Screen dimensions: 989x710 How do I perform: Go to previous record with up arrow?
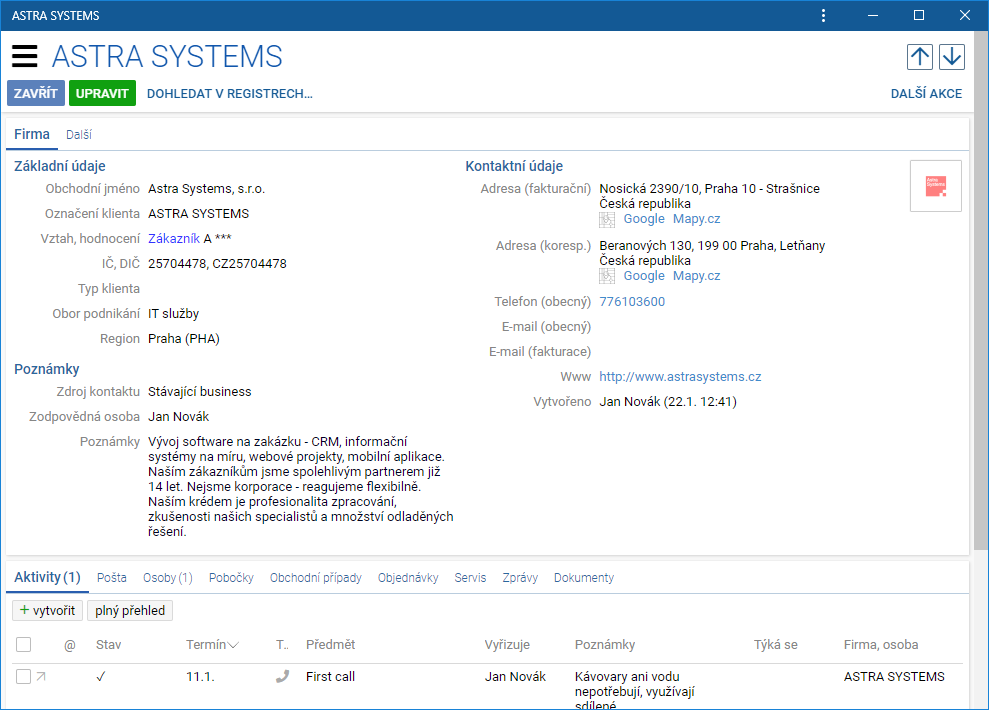tap(920, 57)
